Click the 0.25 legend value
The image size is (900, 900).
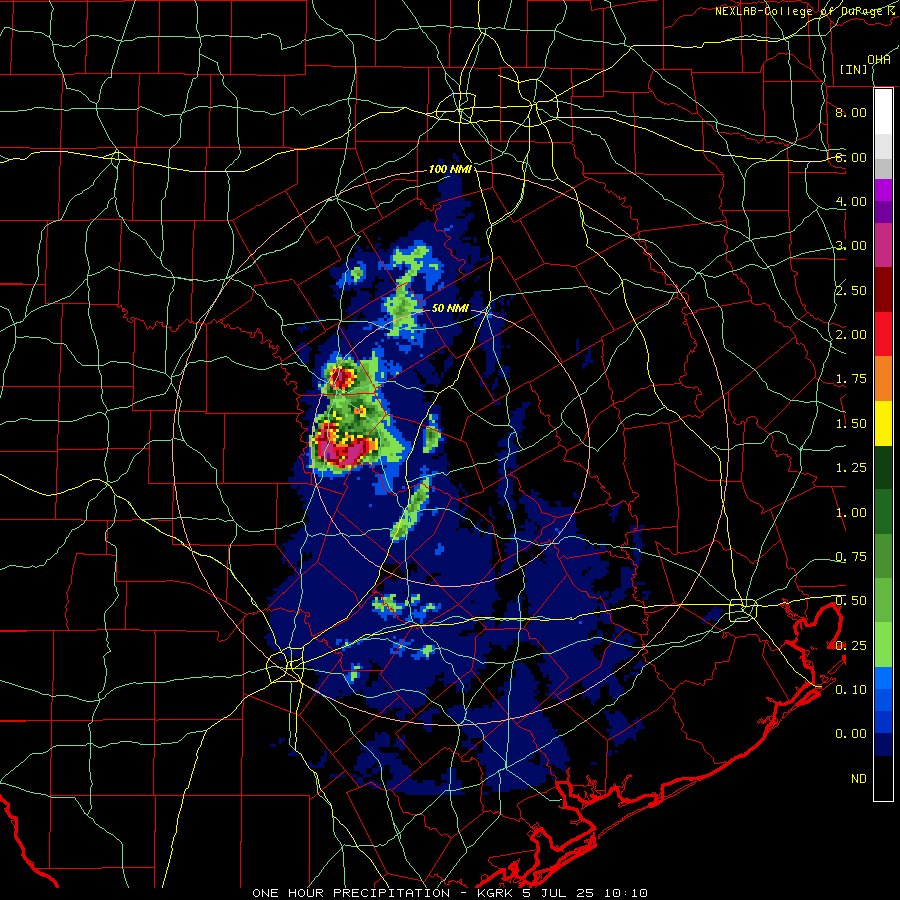click(851, 646)
